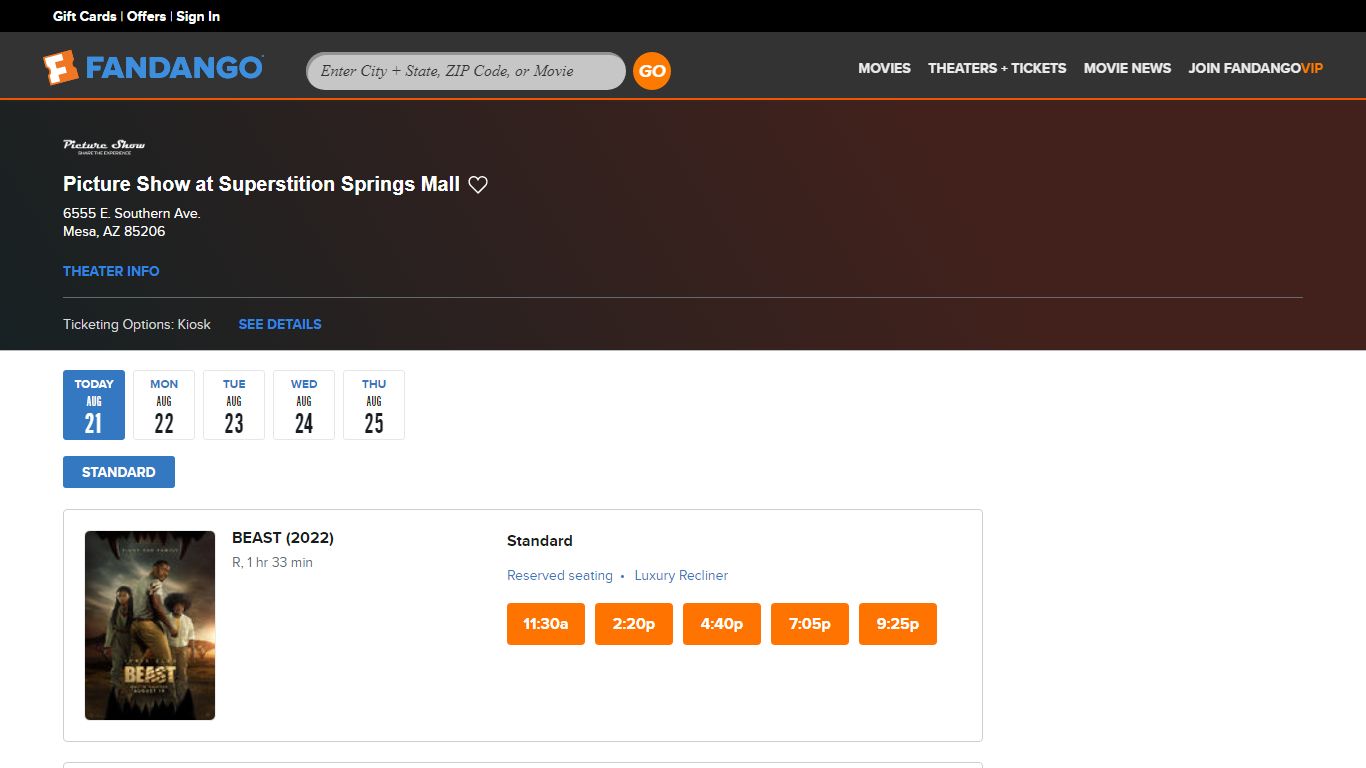Click the 'Ticketing Options: Kiosk' text
This screenshot has height=768, width=1366.
(137, 324)
